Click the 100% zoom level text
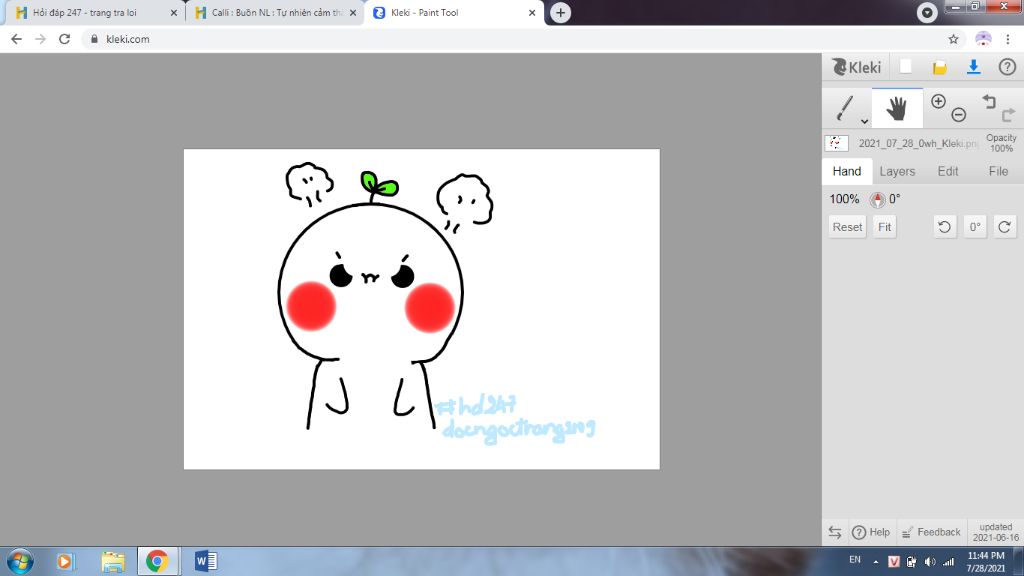The width and height of the screenshot is (1024, 576). [x=844, y=199]
